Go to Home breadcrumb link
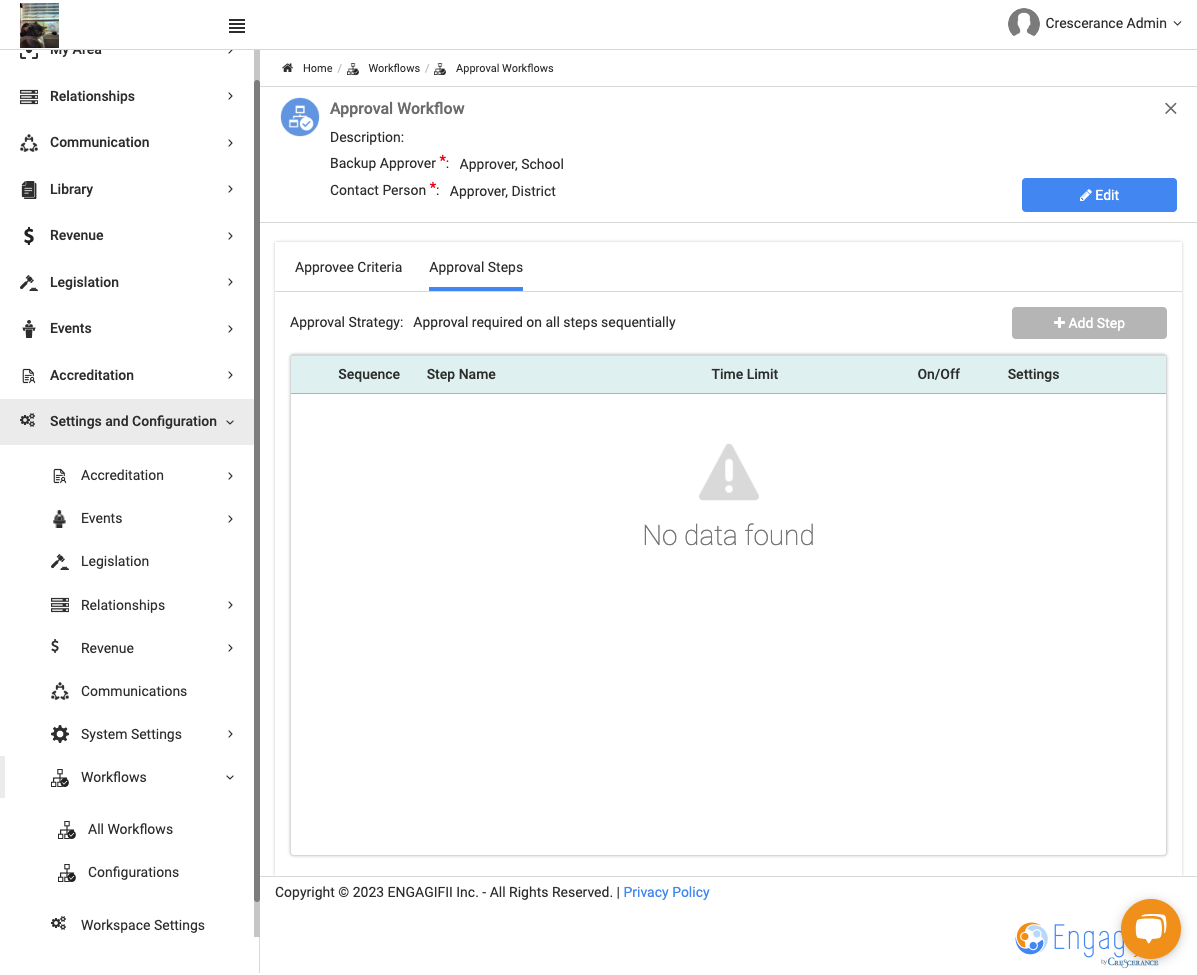Viewport: 1197px width, 975px height. [318, 68]
